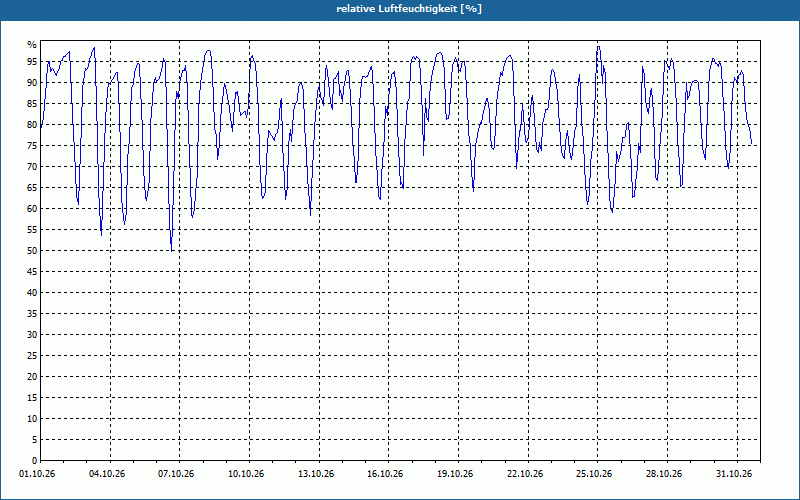Click the x-axis date label 16.10.26
The width and height of the screenshot is (800, 500).
385,474
